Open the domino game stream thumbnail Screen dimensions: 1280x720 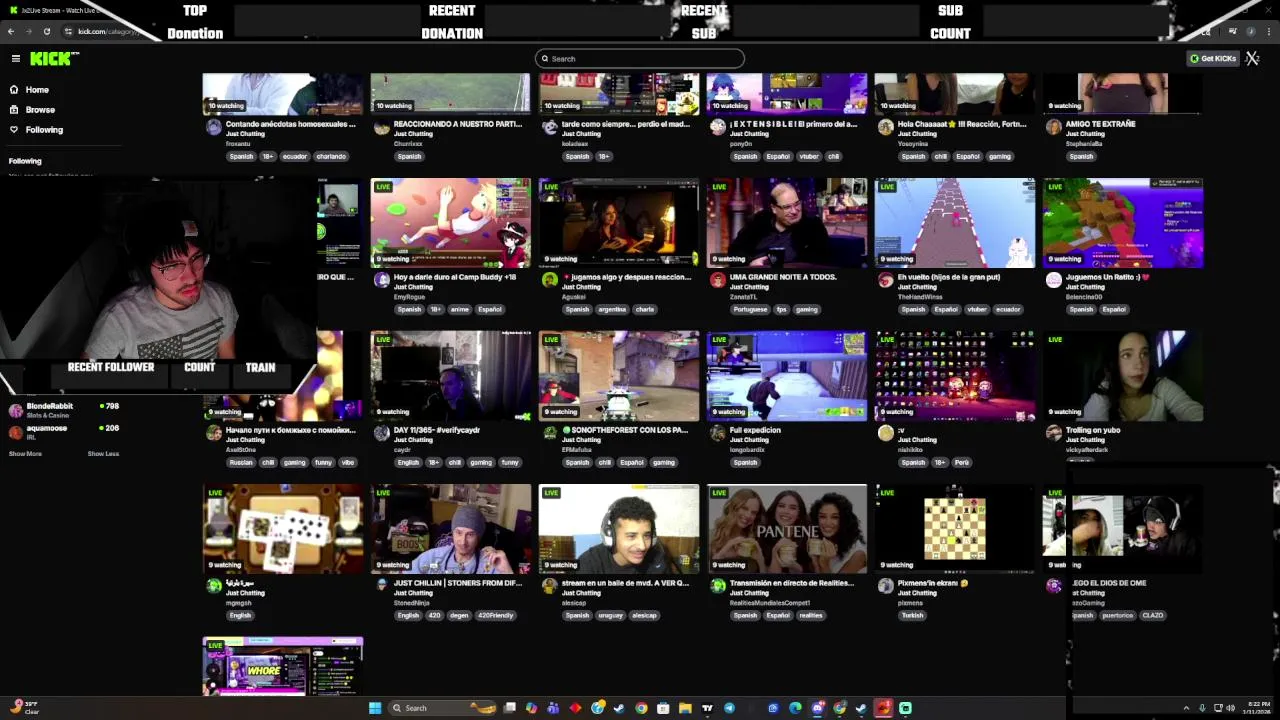point(283,529)
